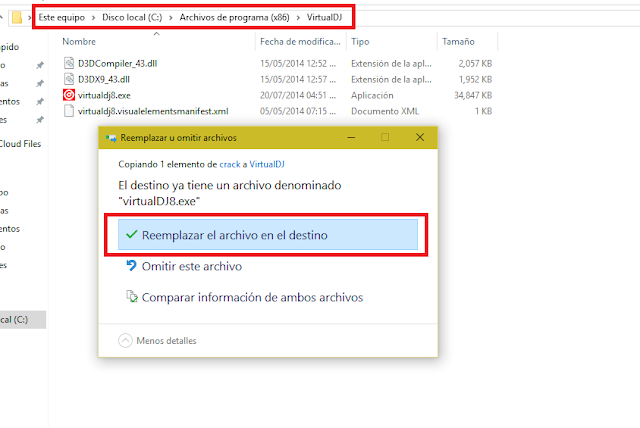Go to Este equipo in address bar
The image size is (640, 428).
62,18
